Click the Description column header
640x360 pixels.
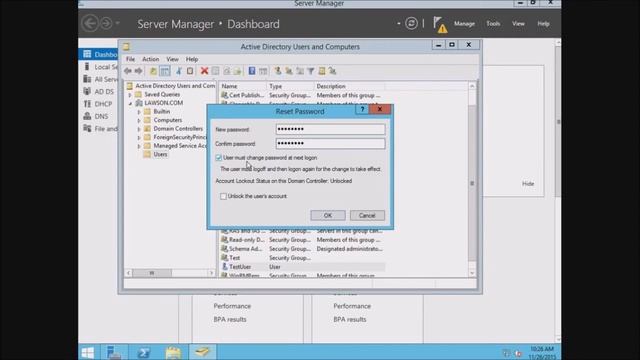pos(349,86)
